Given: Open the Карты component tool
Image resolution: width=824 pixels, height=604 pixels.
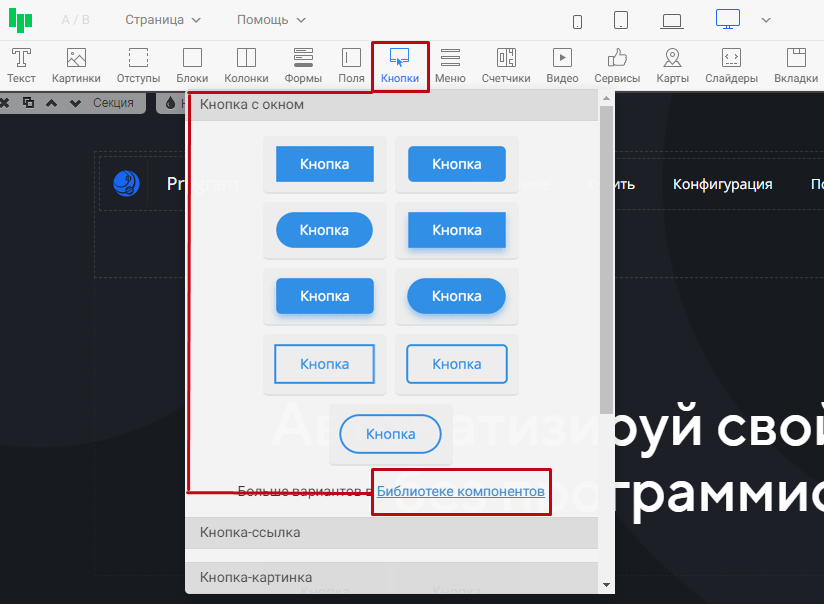Looking at the screenshot, I should tap(672, 66).
